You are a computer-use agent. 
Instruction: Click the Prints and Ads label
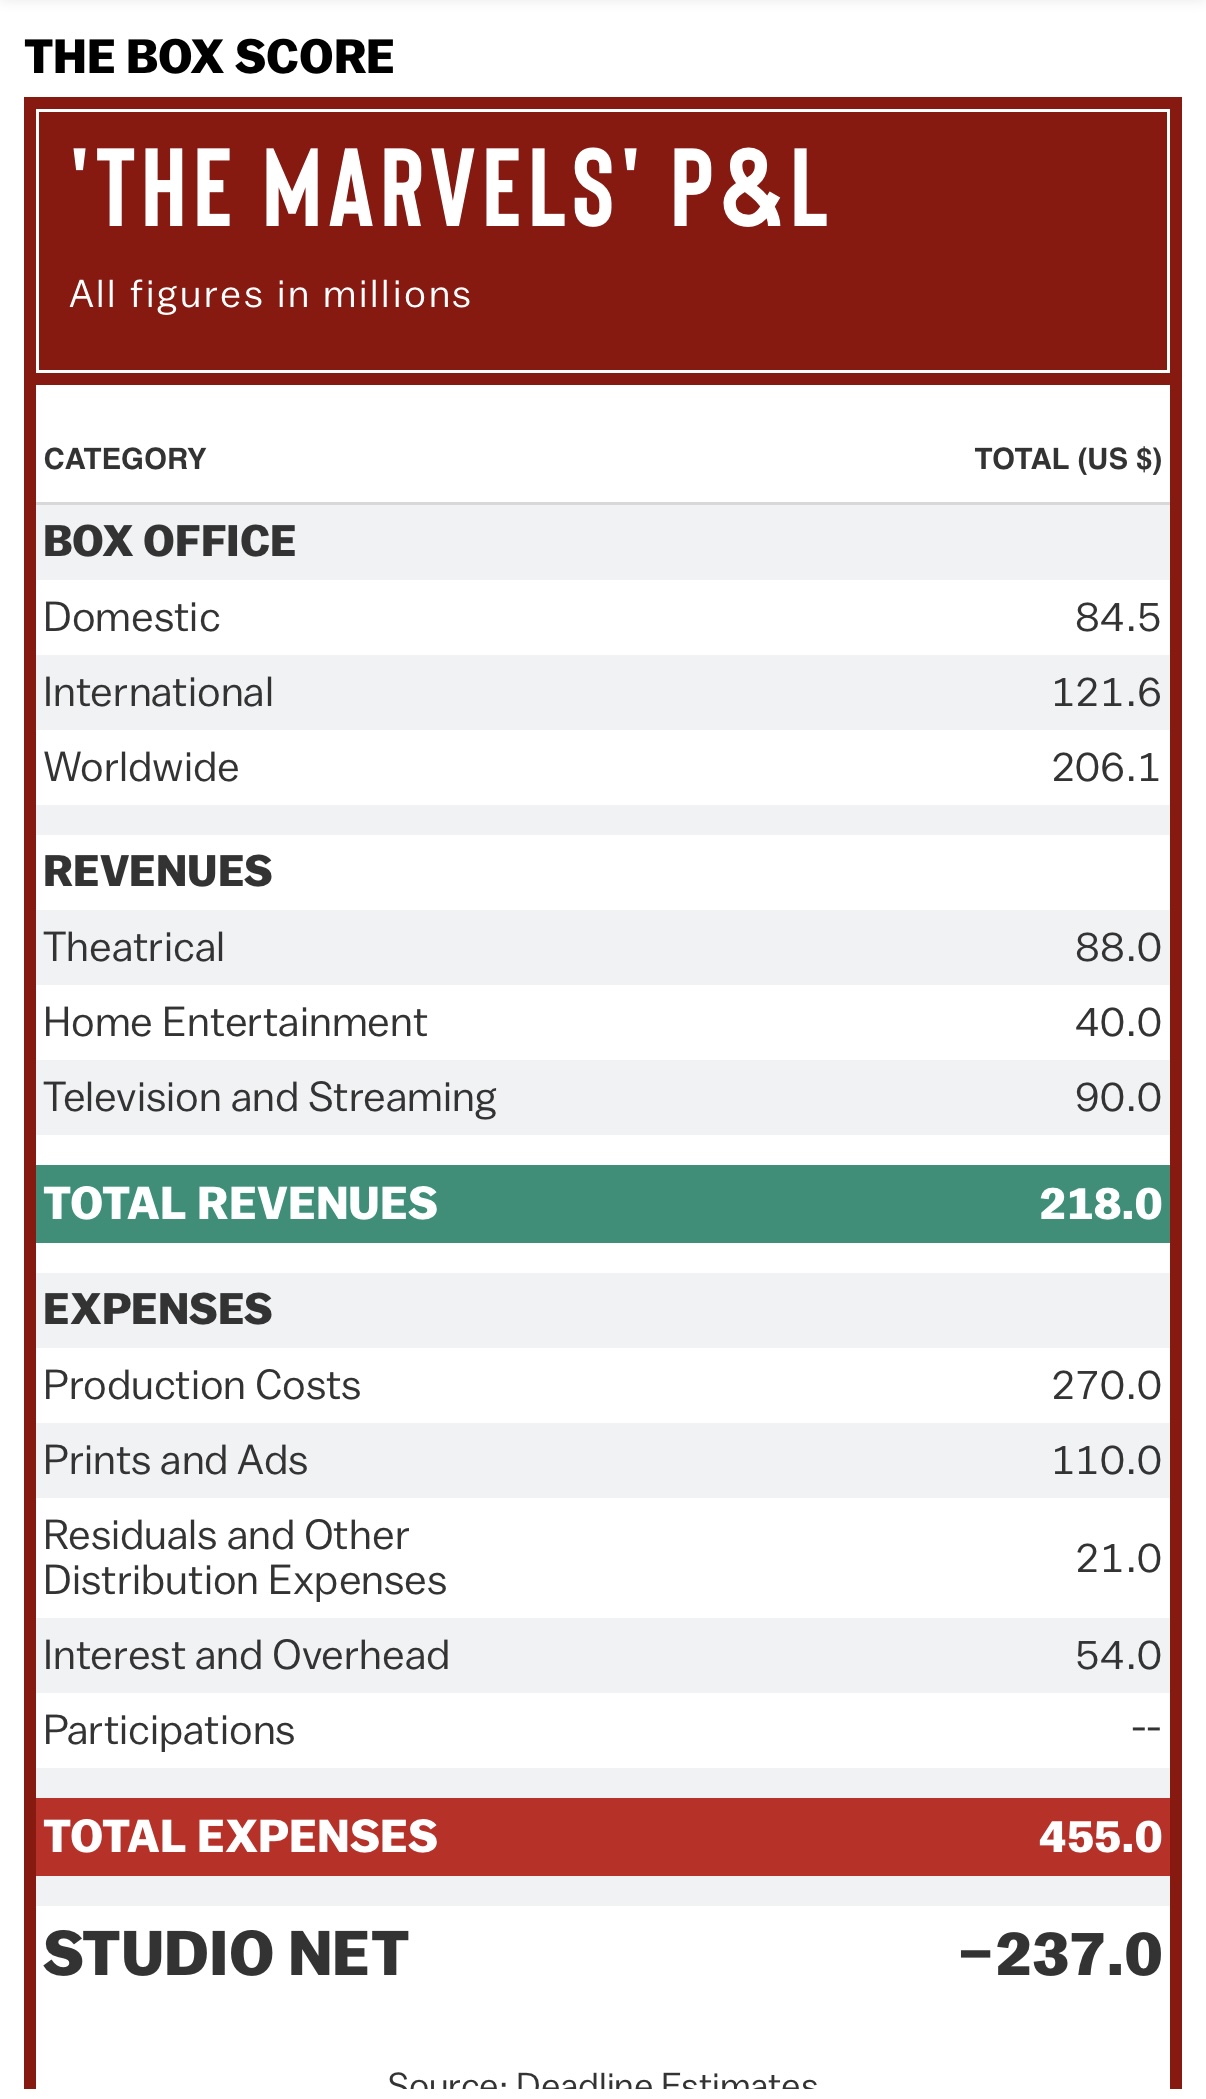point(176,1460)
